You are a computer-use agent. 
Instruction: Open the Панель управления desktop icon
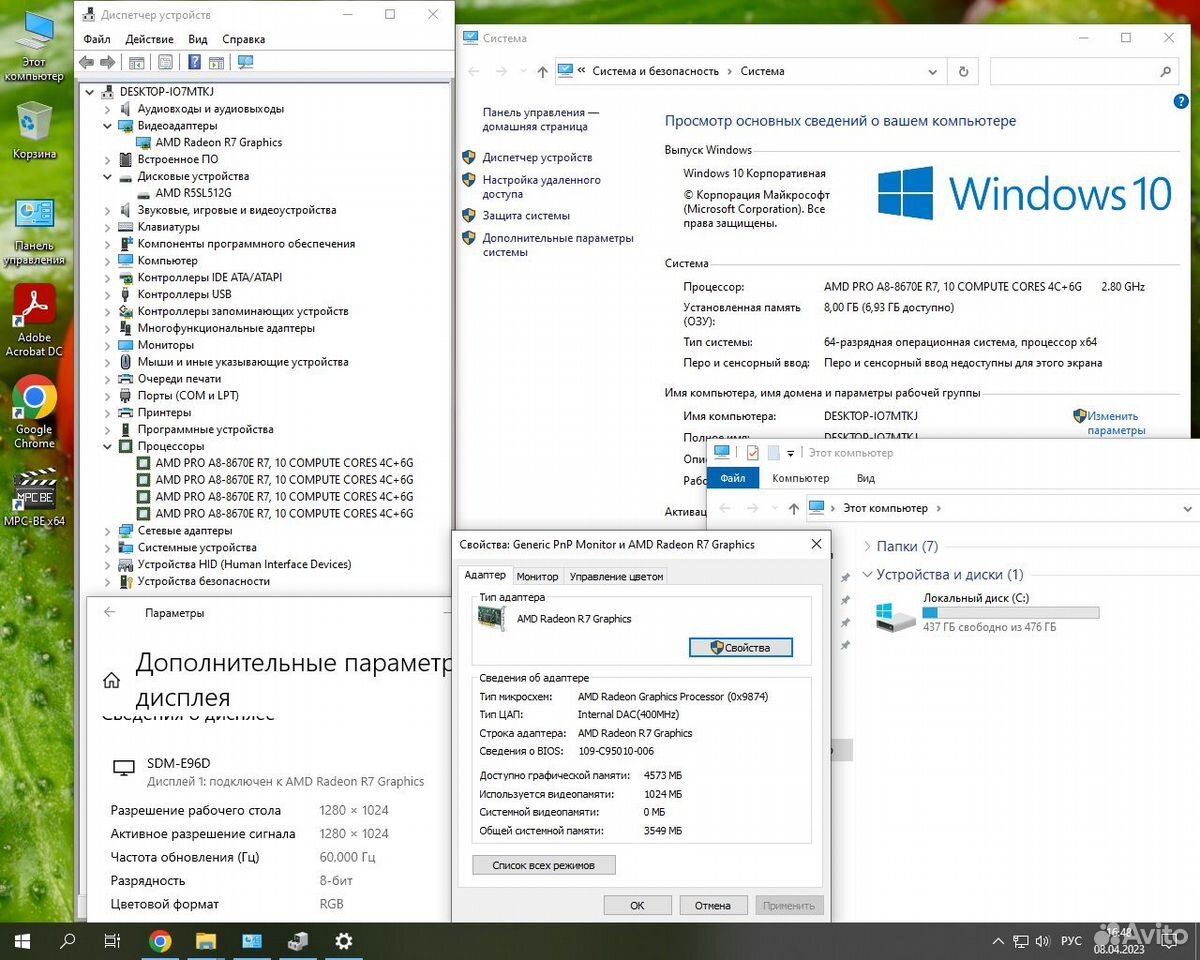click(34, 231)
